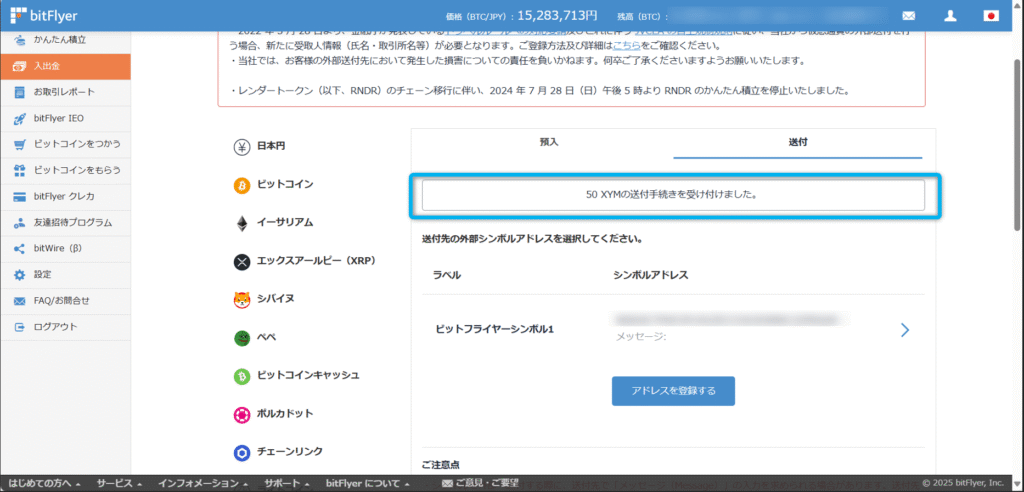Screen dimensions: 1024x492
Task: Expand the はじめての方へ footer menu
Action: (45, 484)
